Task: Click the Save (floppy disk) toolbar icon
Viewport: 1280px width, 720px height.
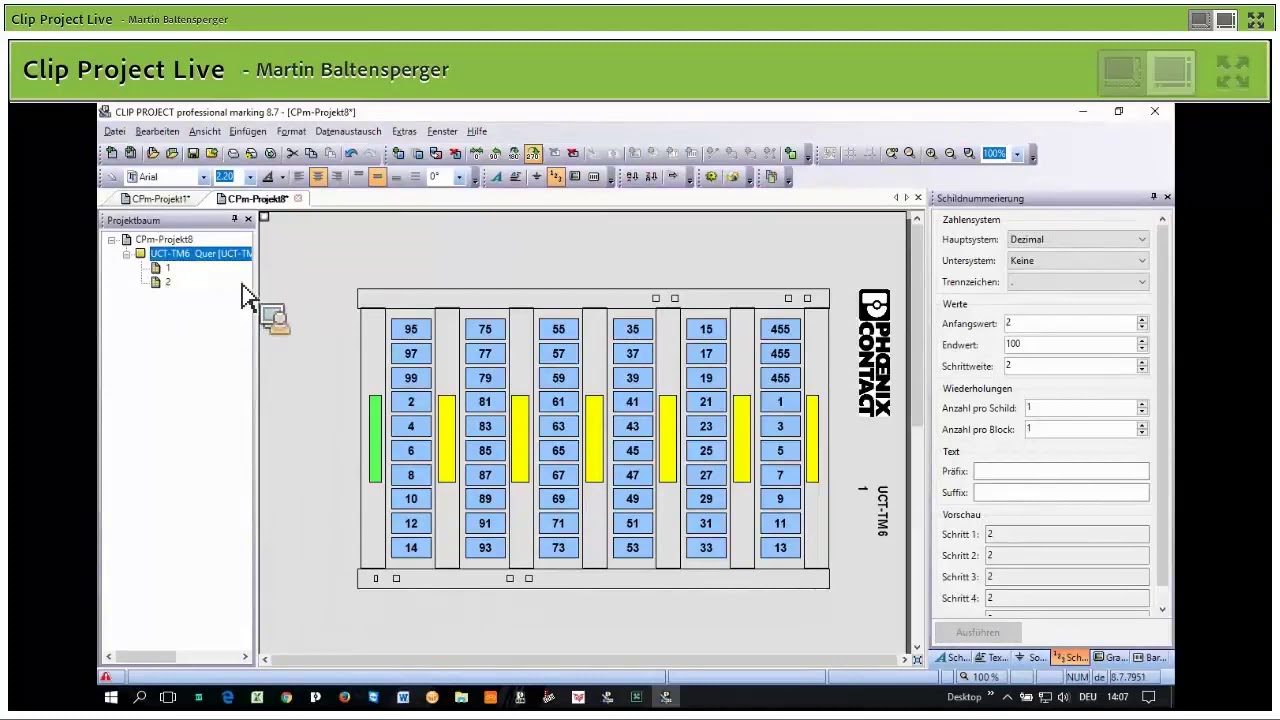Action: click(193, 153)
